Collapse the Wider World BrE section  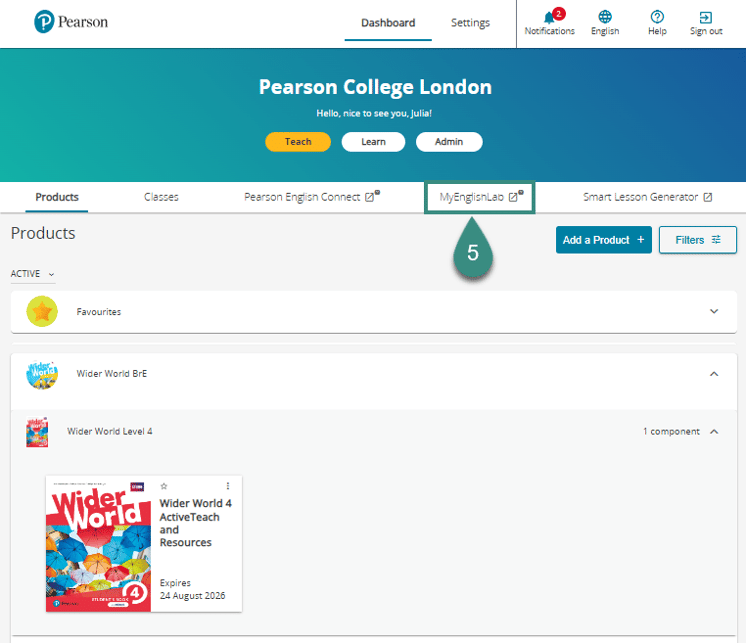pos(714,374)
